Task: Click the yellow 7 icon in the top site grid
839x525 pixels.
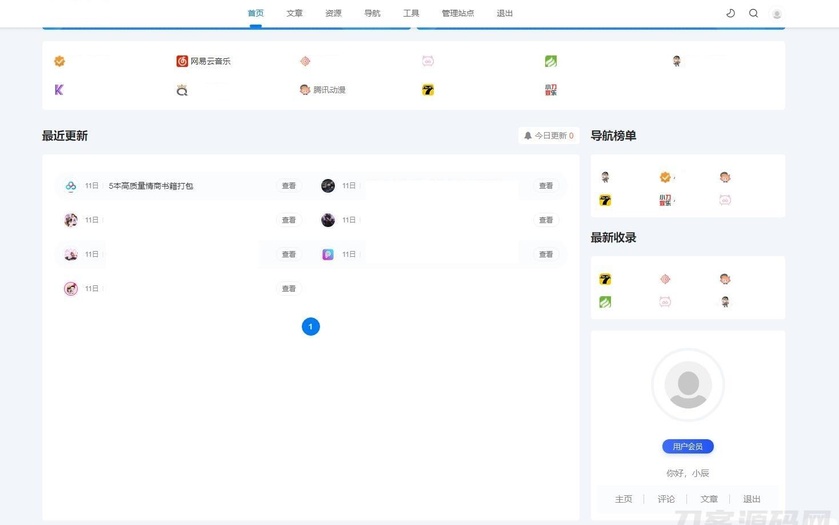Action: (428, 90)
